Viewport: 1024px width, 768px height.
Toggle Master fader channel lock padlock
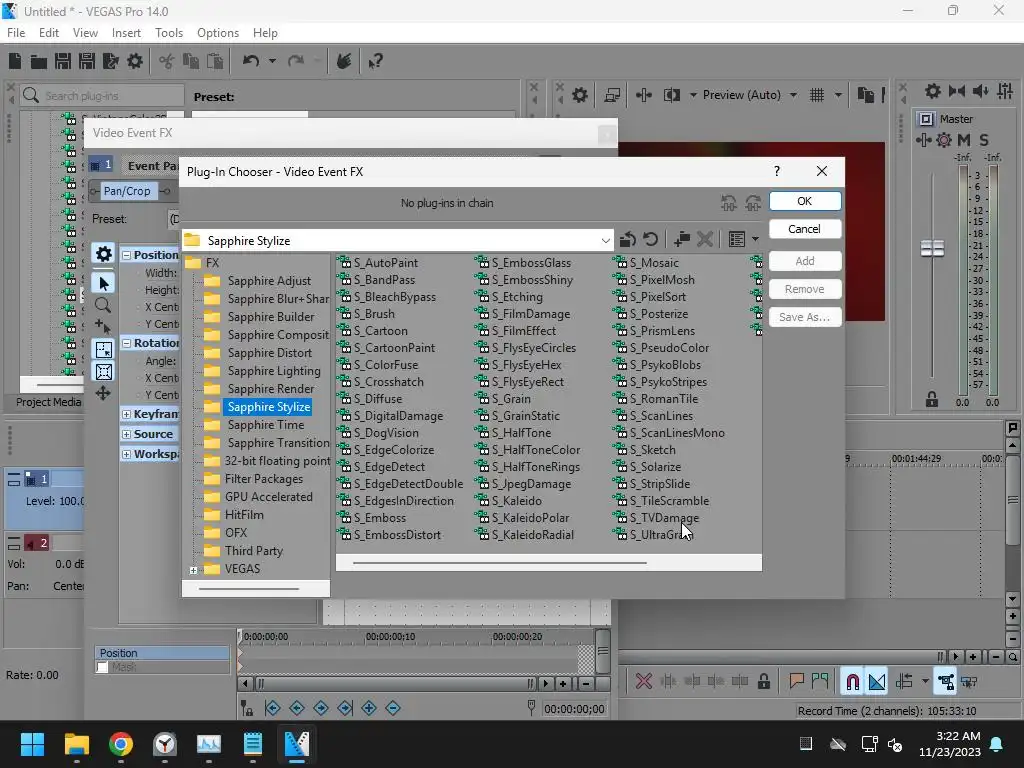click(932, 400)
